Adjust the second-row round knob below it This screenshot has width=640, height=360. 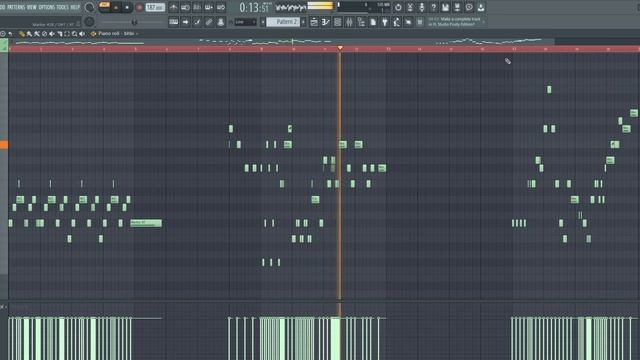[x=89, y=22]
